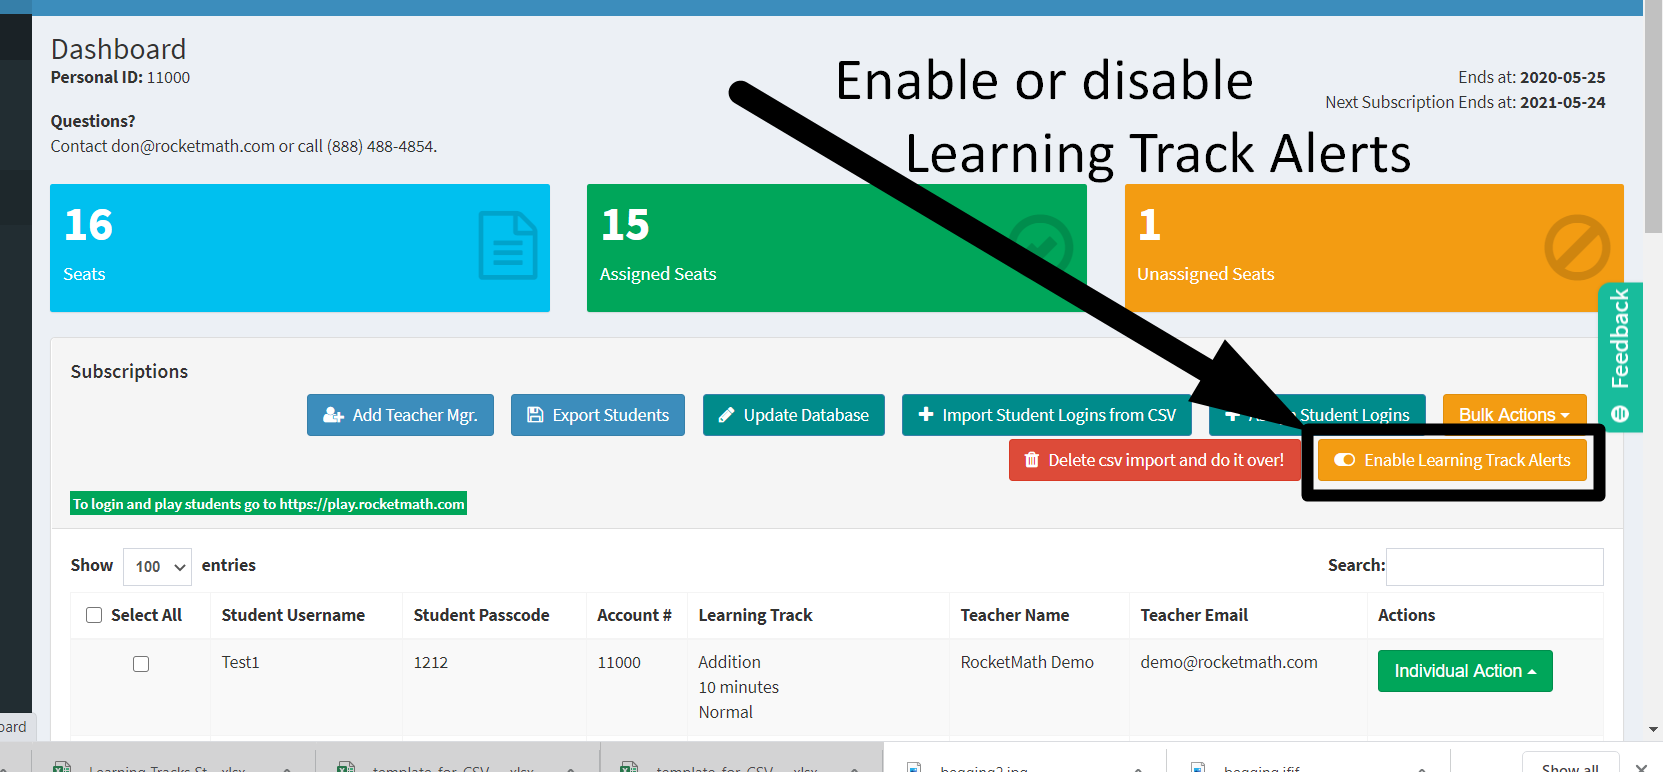The width and height of the screenshot is (1663, 772).
Task: Click the trash icon on Delete csv import
Action: (x=1031, y=460)
